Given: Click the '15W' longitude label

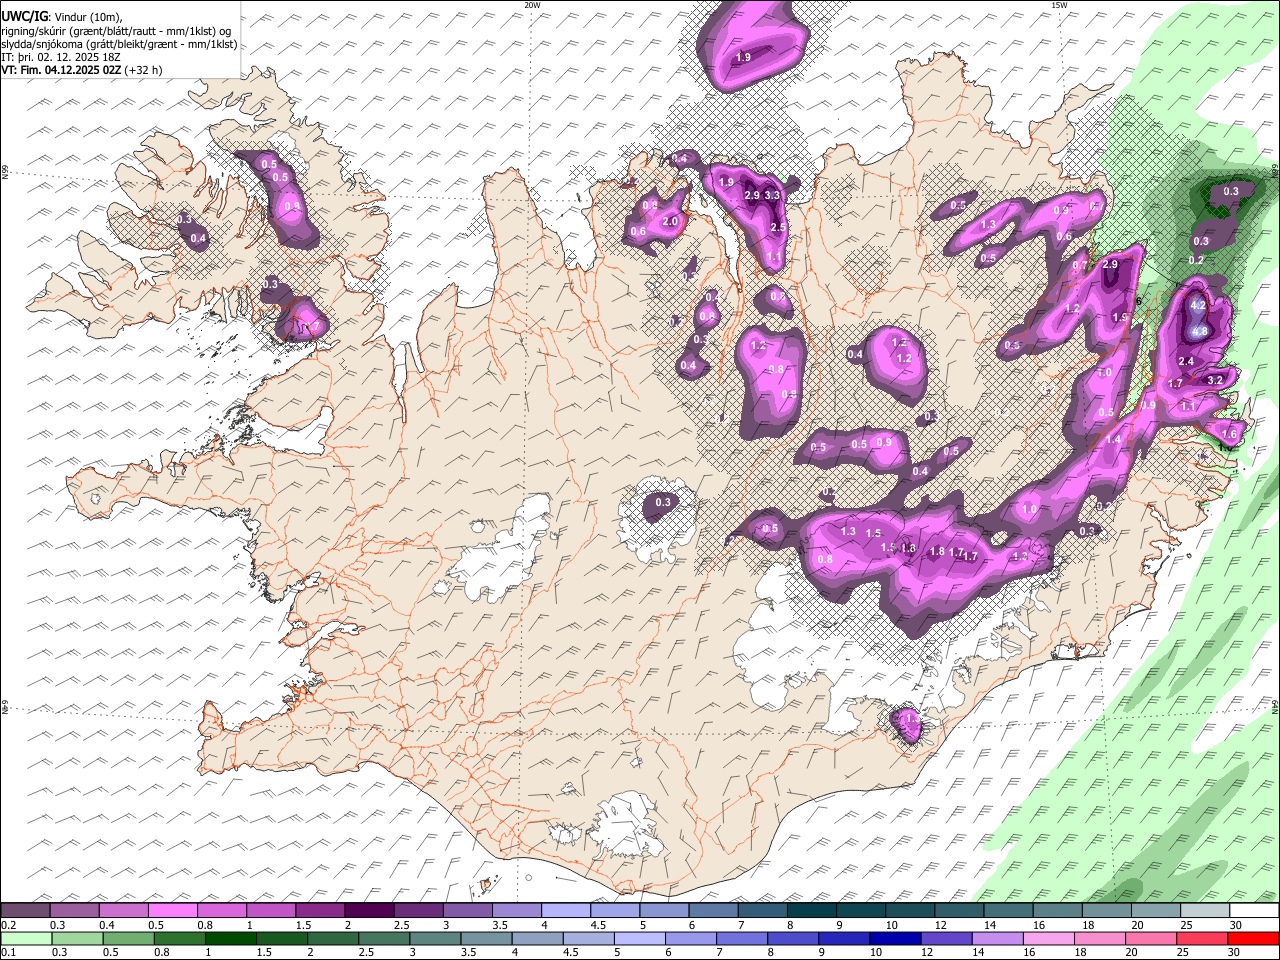Looking at the screenshot, I should click(1058, 5).
